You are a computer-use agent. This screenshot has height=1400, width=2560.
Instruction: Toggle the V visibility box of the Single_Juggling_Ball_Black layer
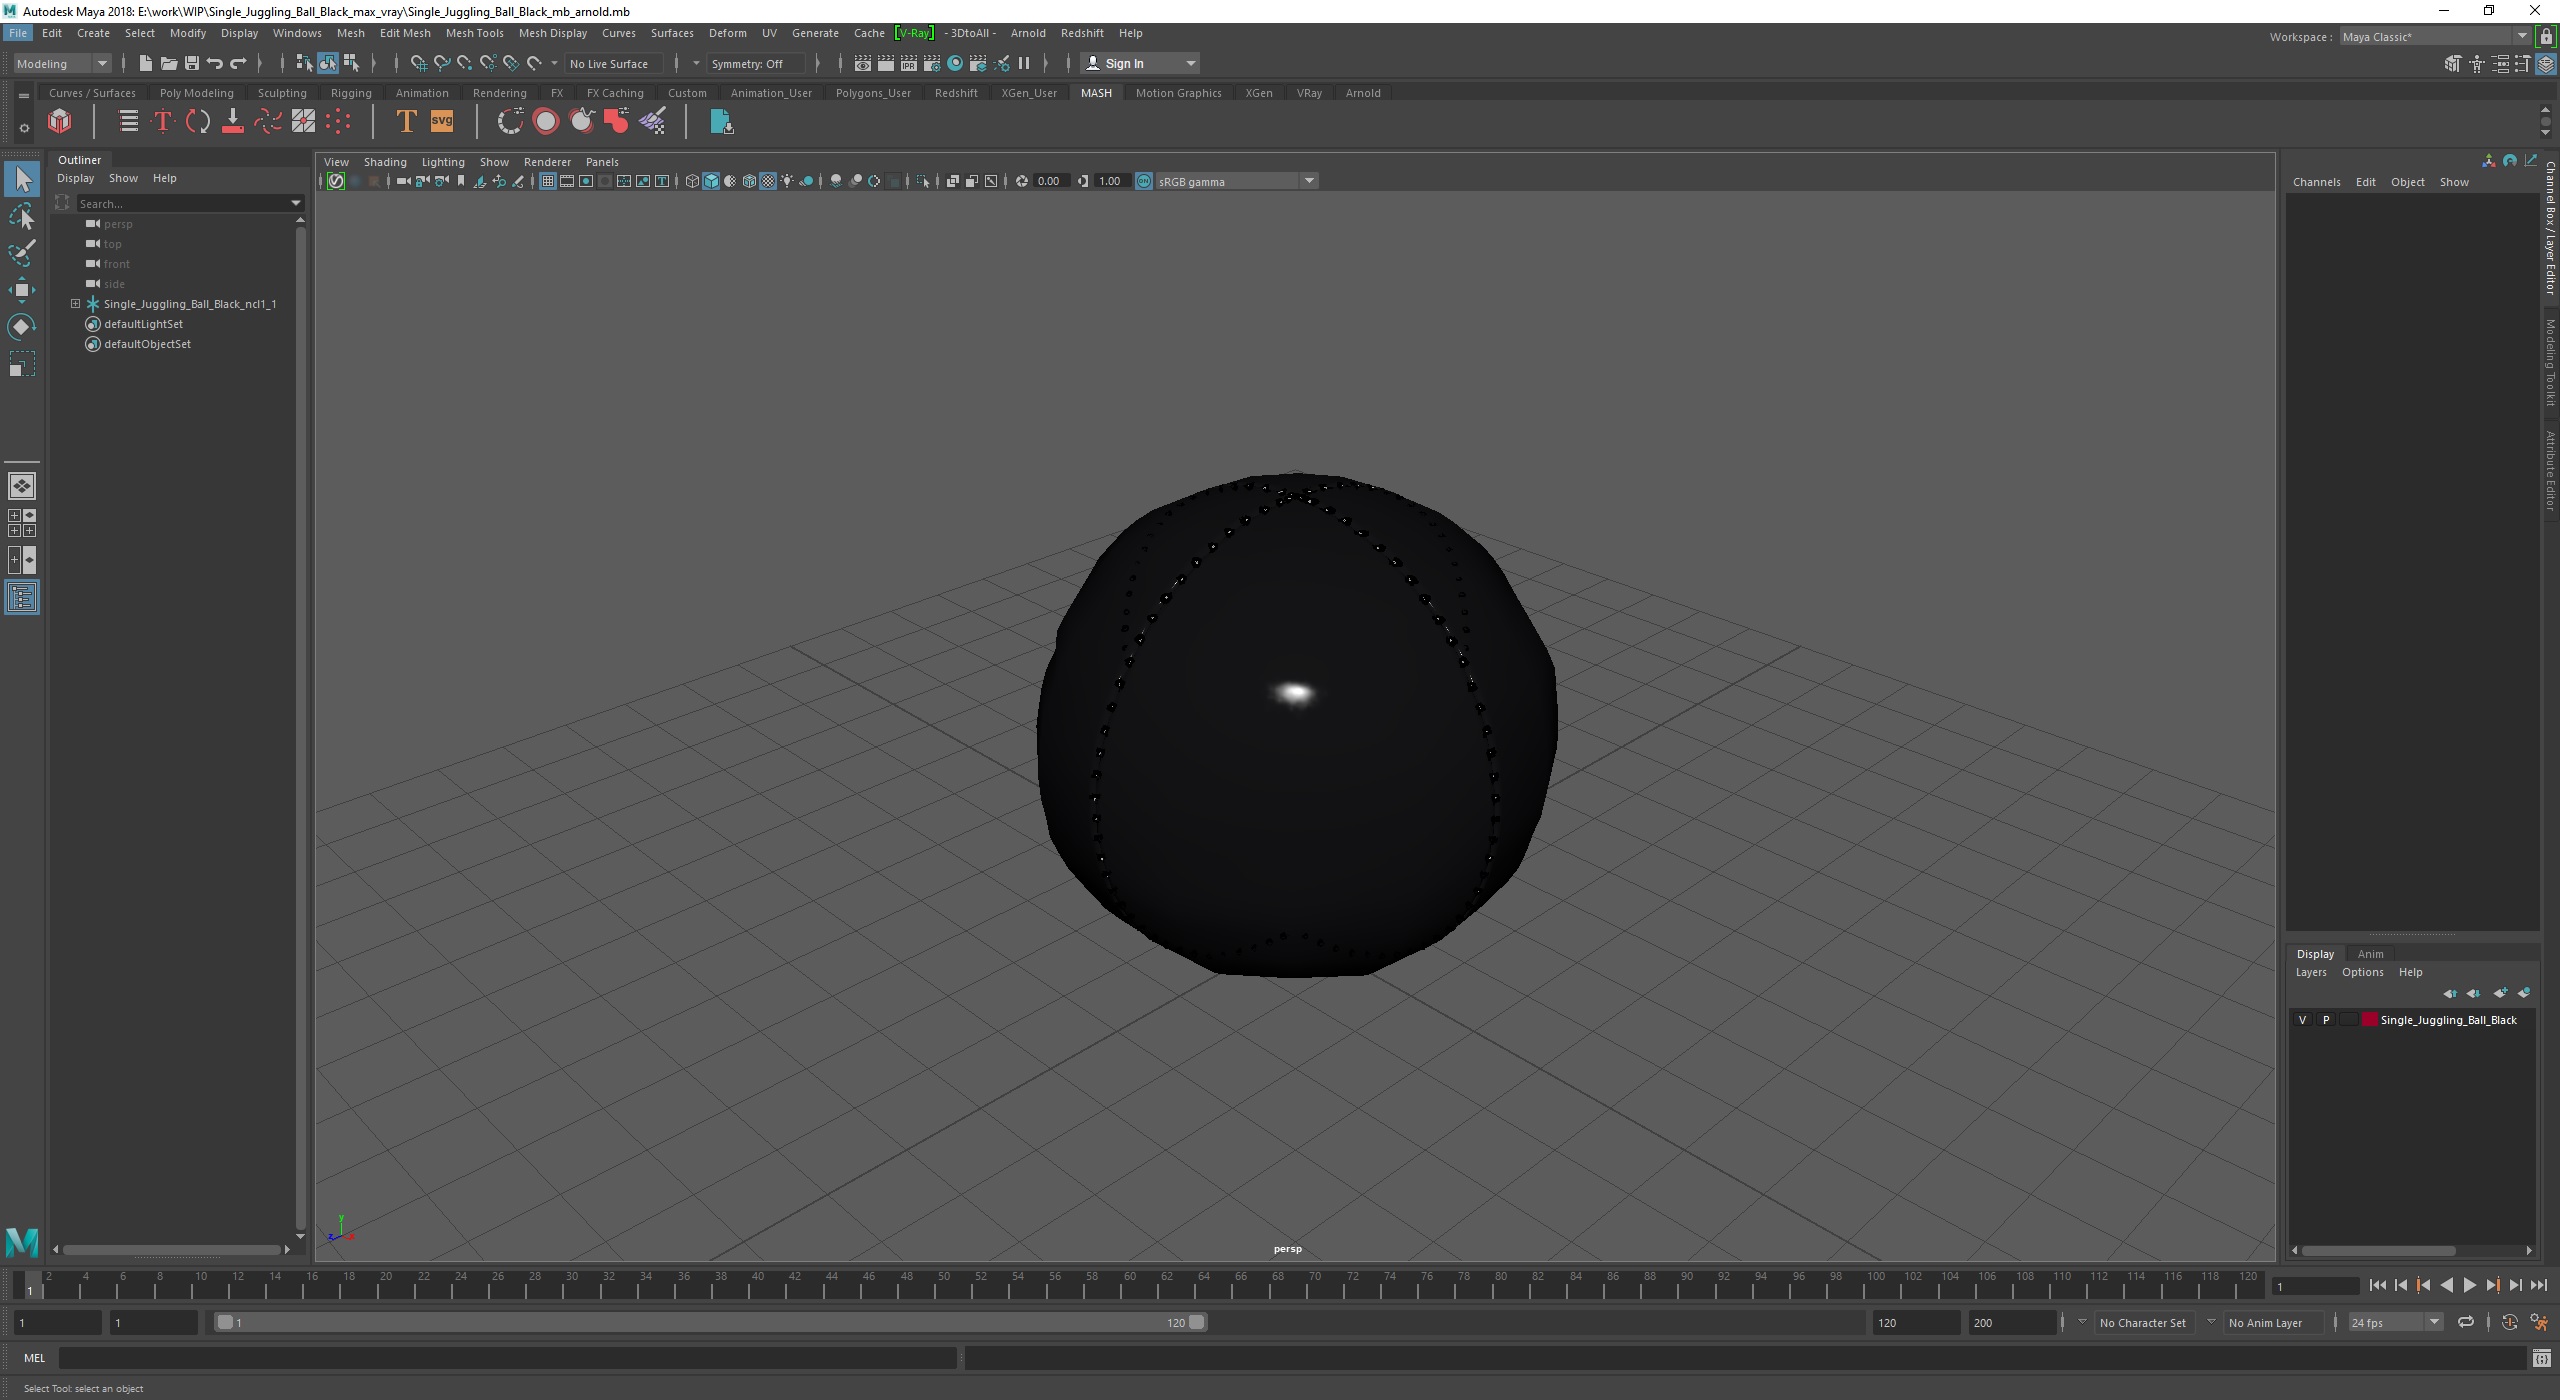[2303, 1020]
